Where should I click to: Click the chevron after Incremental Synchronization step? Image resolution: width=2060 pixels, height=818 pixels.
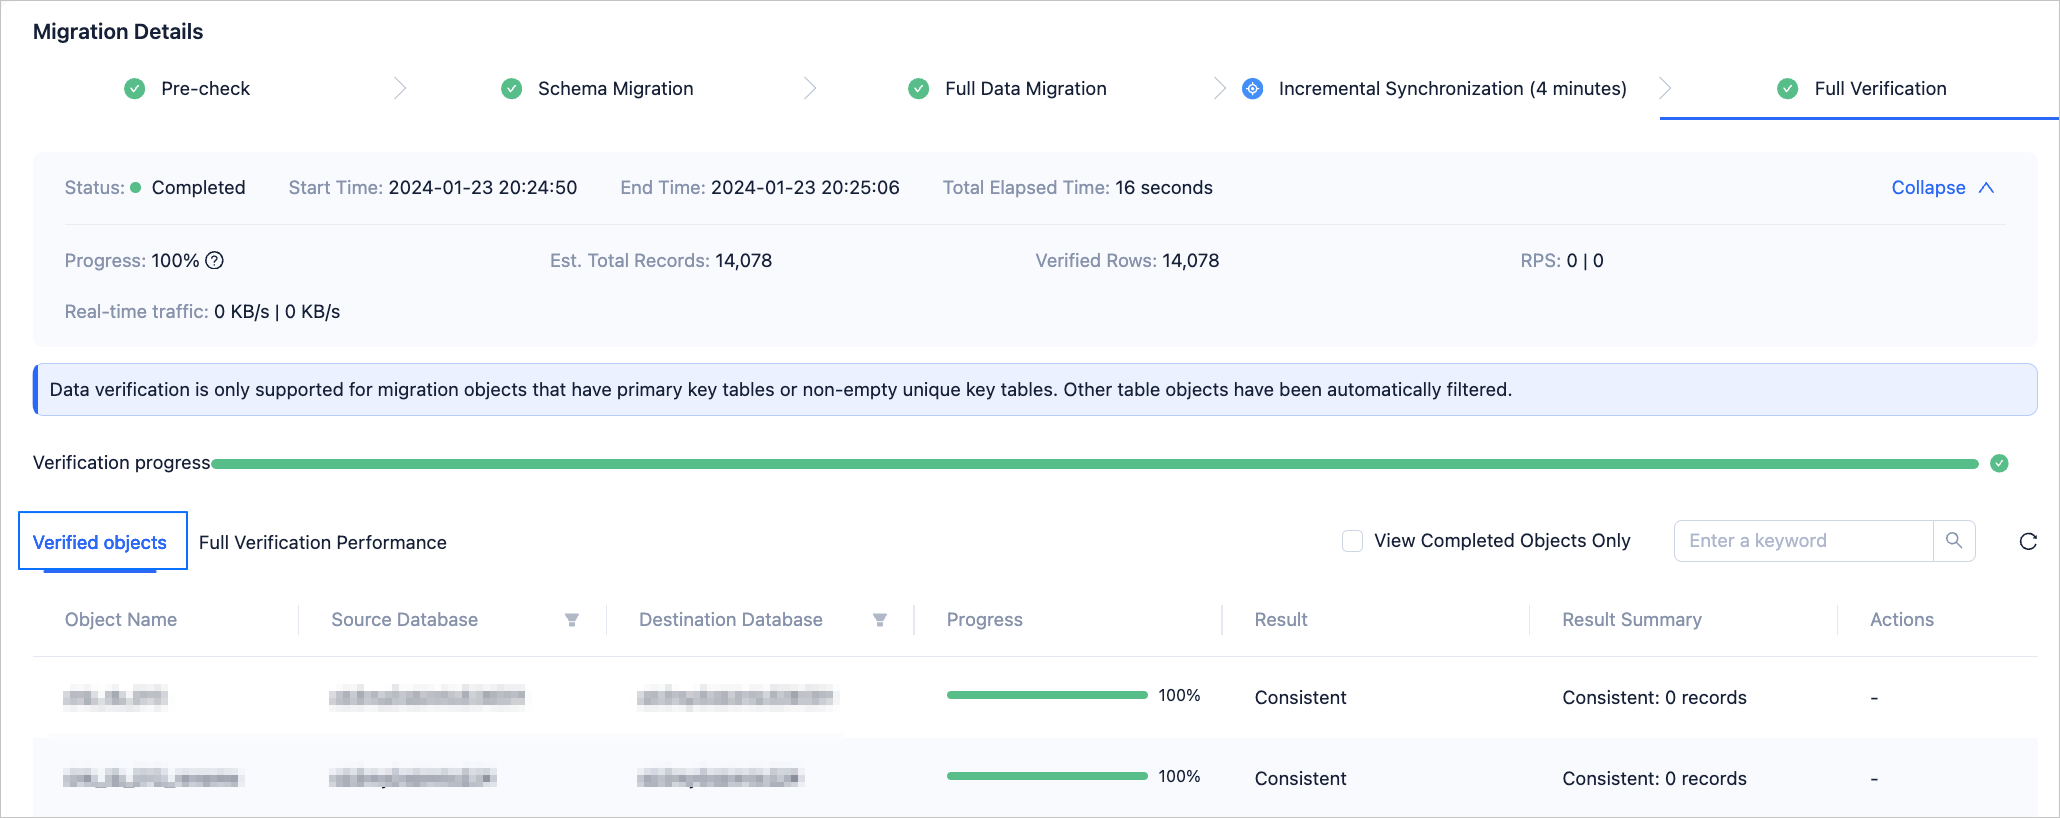coord(1665,89)
